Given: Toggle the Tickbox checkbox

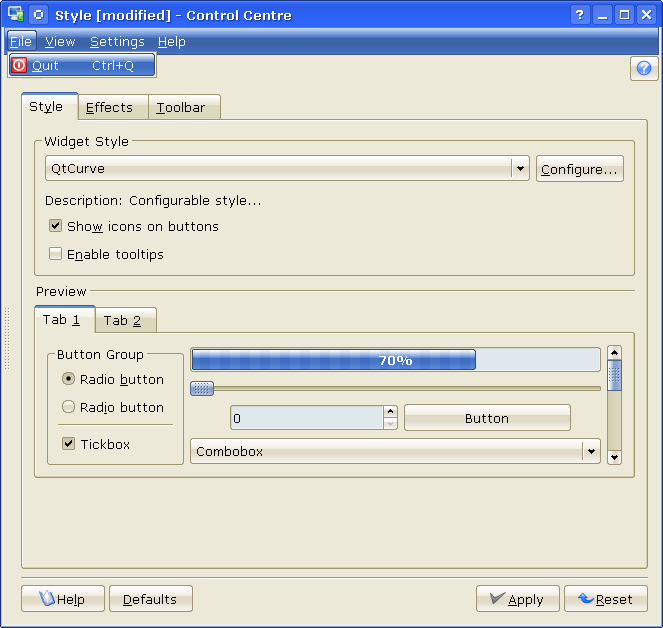Looking at the screenshot, I should point(68,443).
